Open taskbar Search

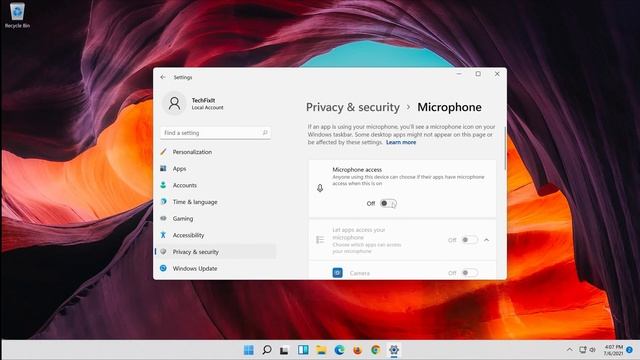(267, 350)
